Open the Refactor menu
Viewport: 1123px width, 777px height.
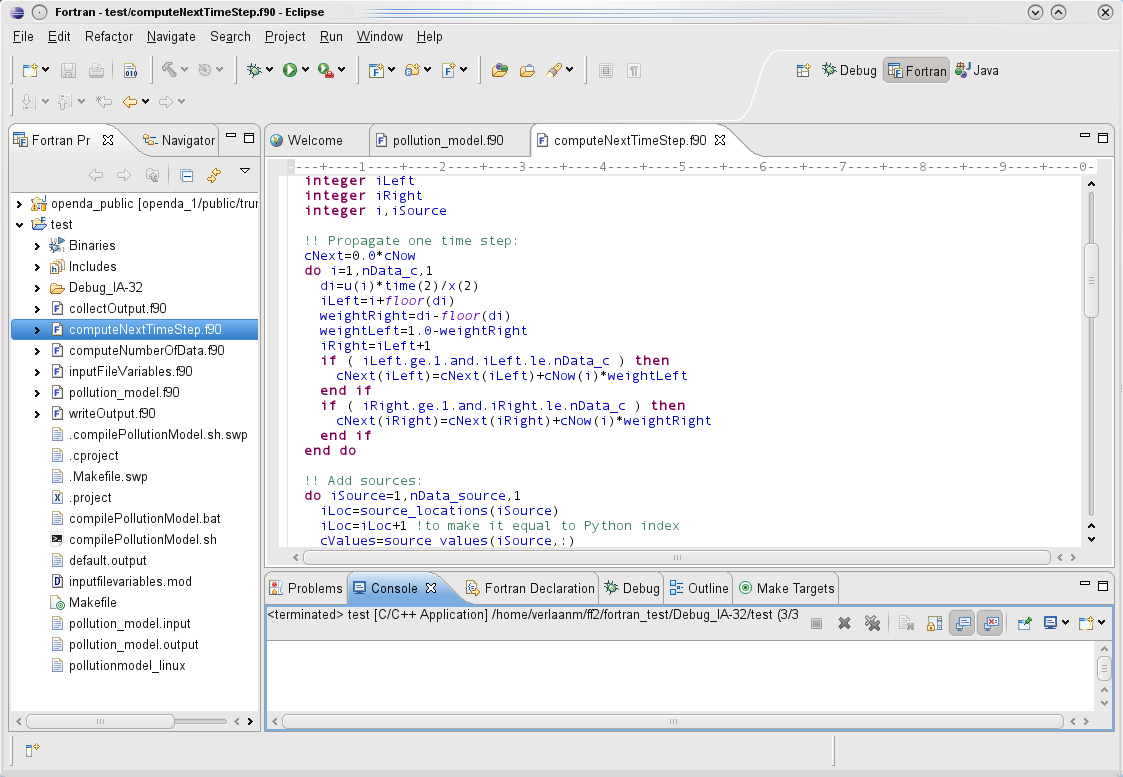pos(108,36)
